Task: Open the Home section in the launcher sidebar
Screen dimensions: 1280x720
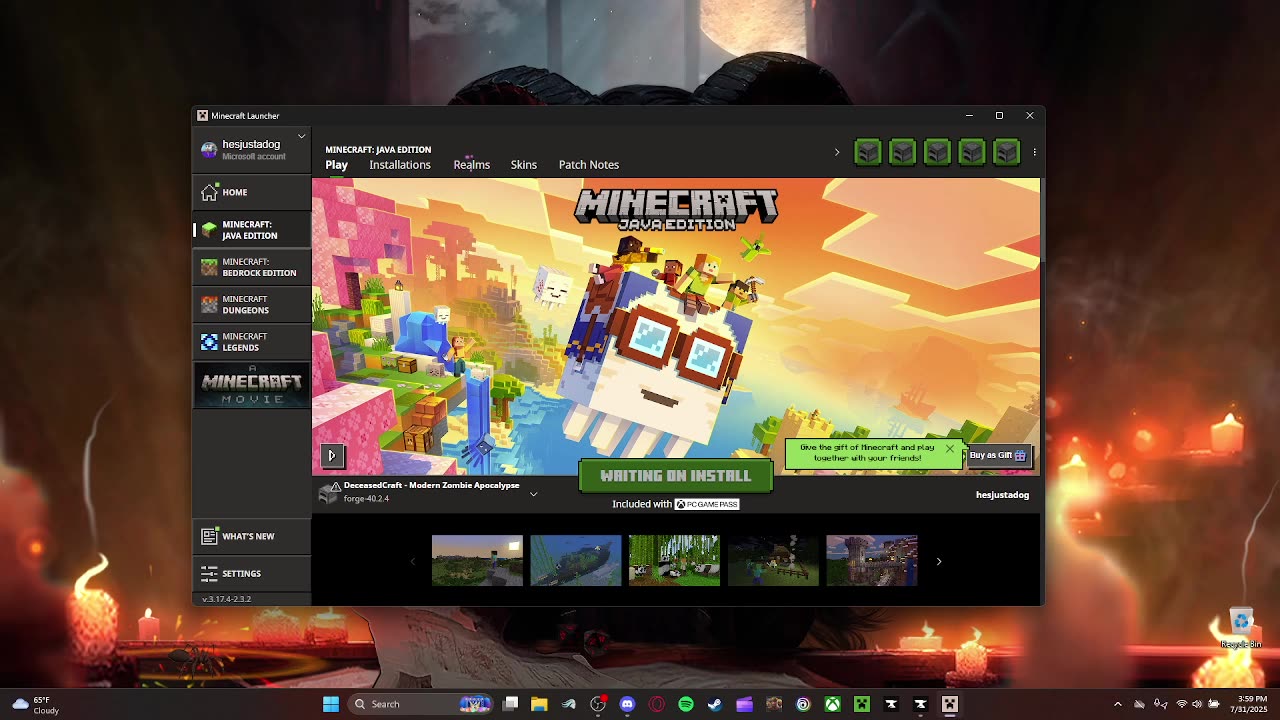Action: 252,192
